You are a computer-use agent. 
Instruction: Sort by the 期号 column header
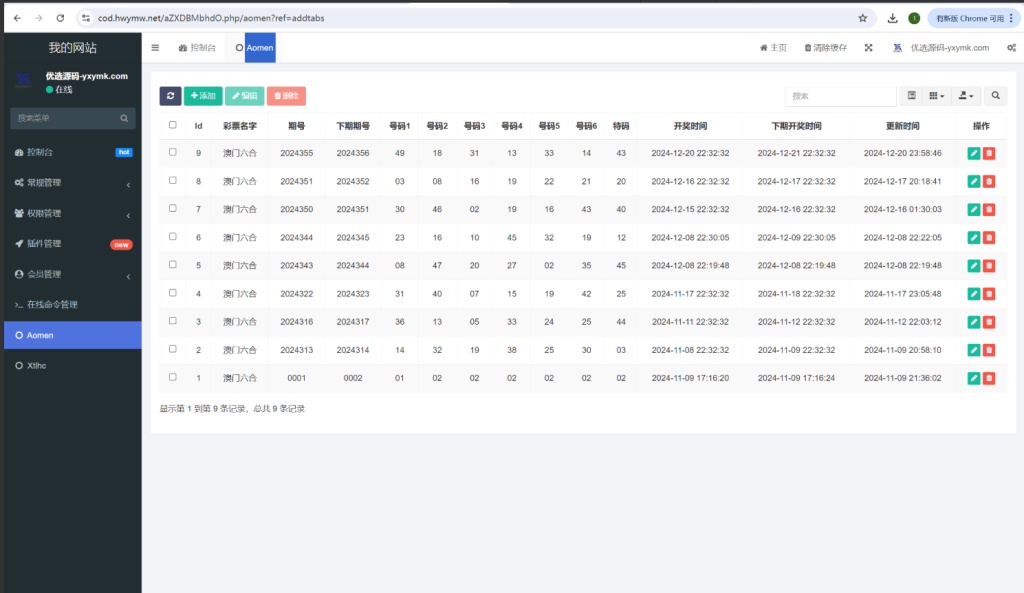296,126
